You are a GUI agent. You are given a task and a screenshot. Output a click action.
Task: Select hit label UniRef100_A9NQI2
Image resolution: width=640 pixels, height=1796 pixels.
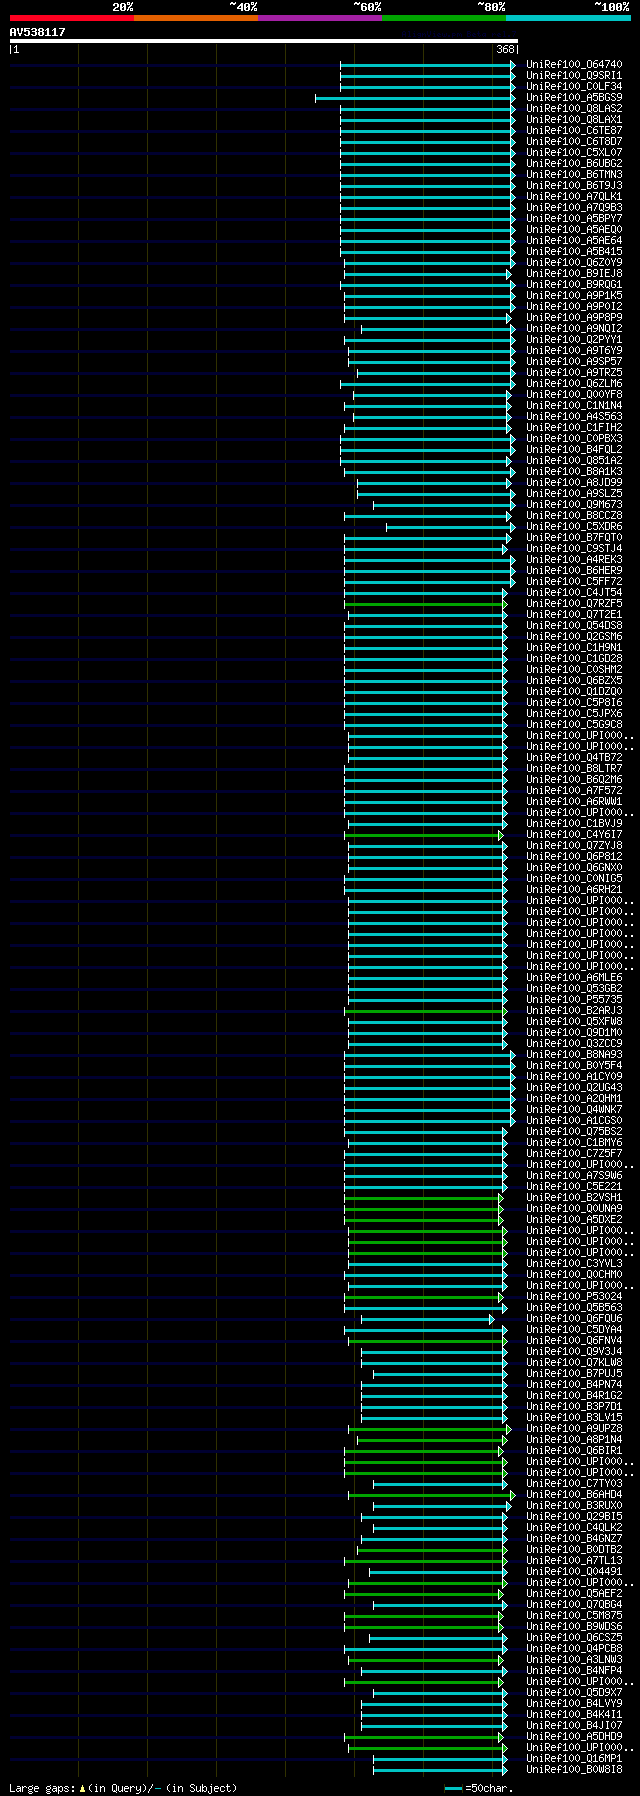click(574, 329)
